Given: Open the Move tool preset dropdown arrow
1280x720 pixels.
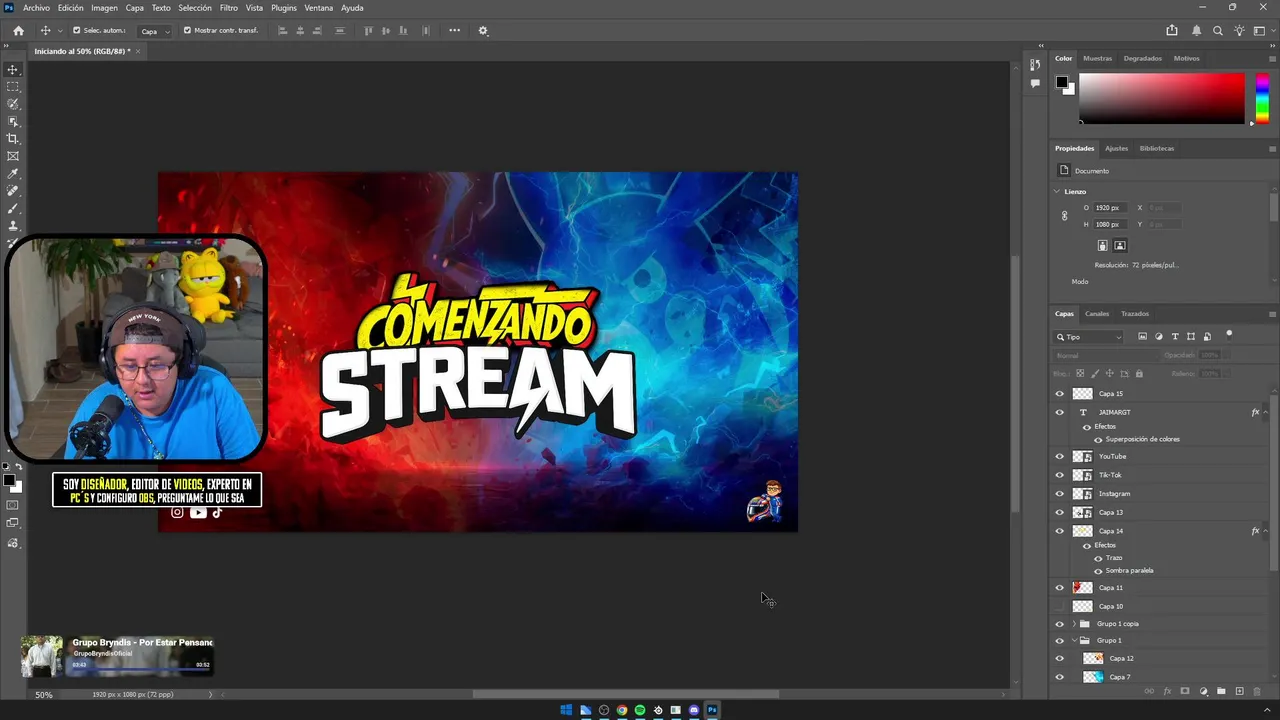Looking at the screenshot, I should click(x=60, y=31).
